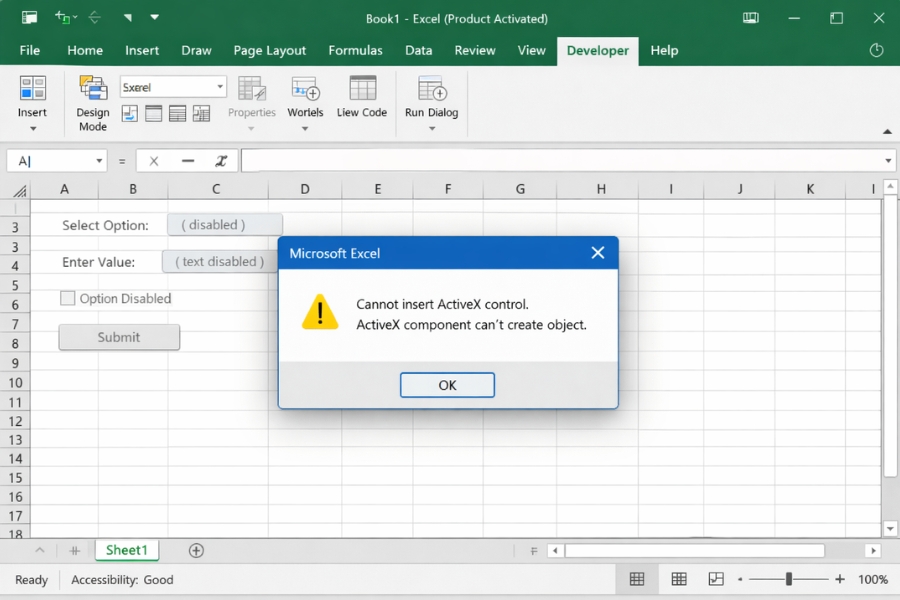900x600 pixels.
Task: Click the Normal view icon in status bar
Action: tap(637, 578)
